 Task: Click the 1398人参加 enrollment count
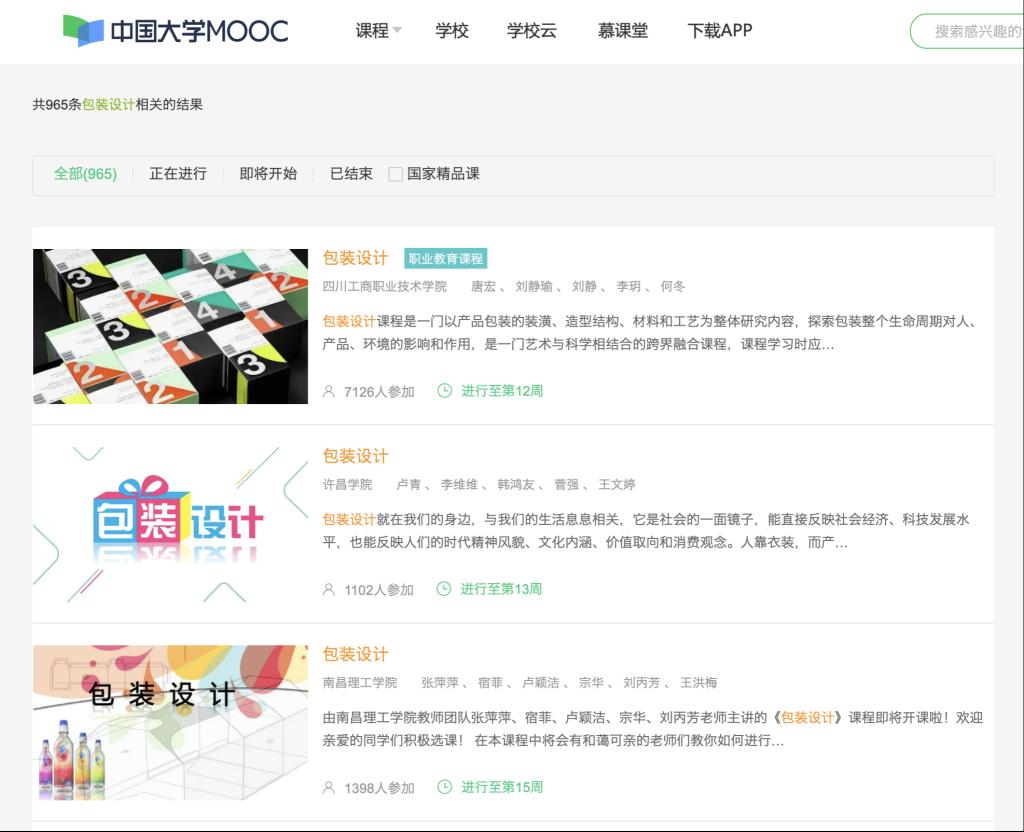(379, 788)
